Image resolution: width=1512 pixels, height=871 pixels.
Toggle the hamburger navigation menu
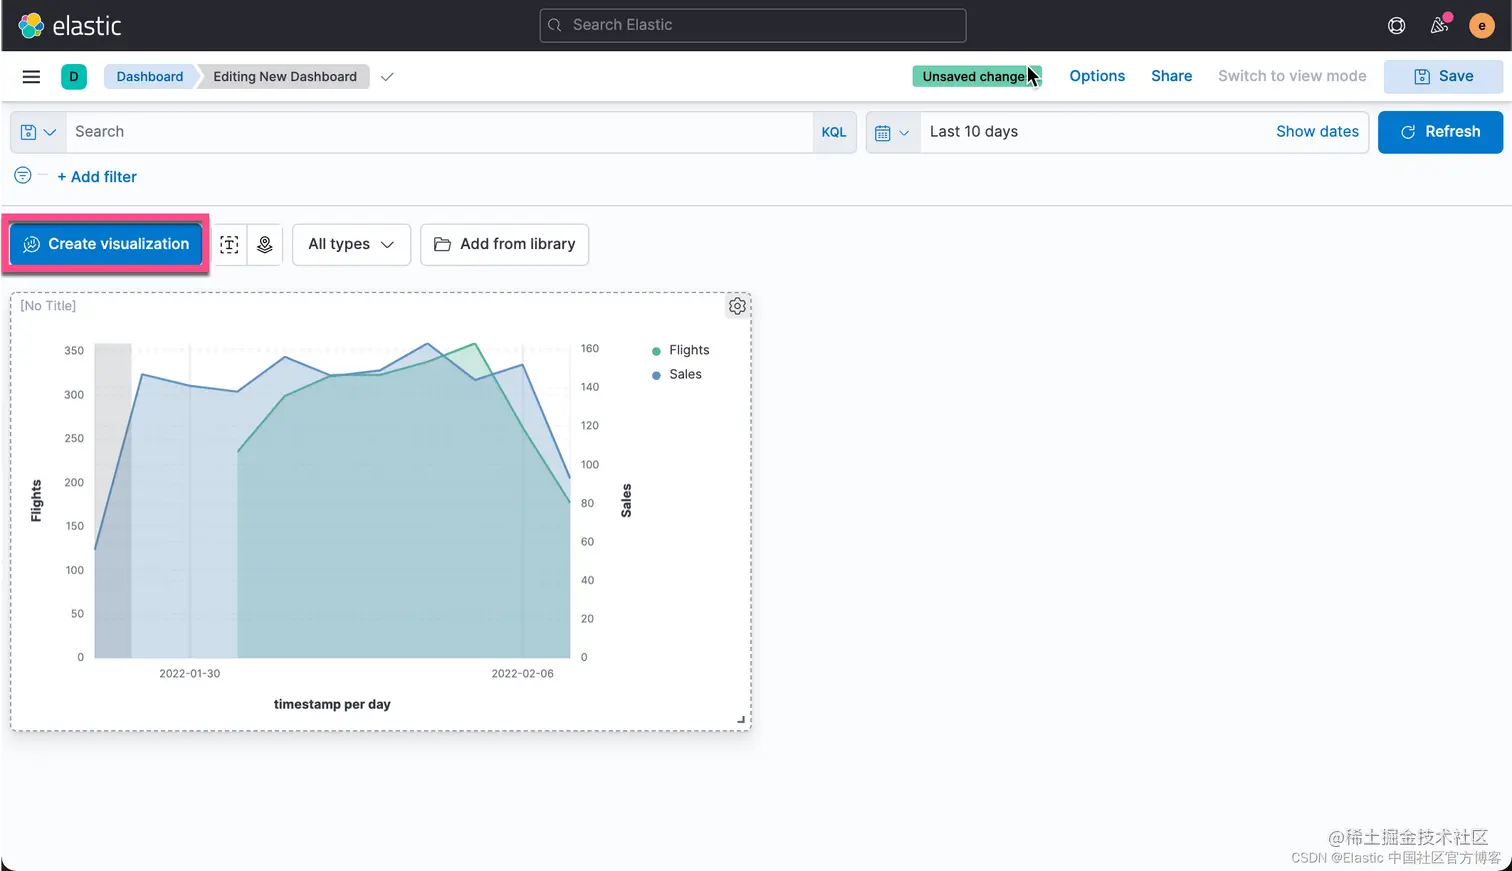(x=31, y=77)
